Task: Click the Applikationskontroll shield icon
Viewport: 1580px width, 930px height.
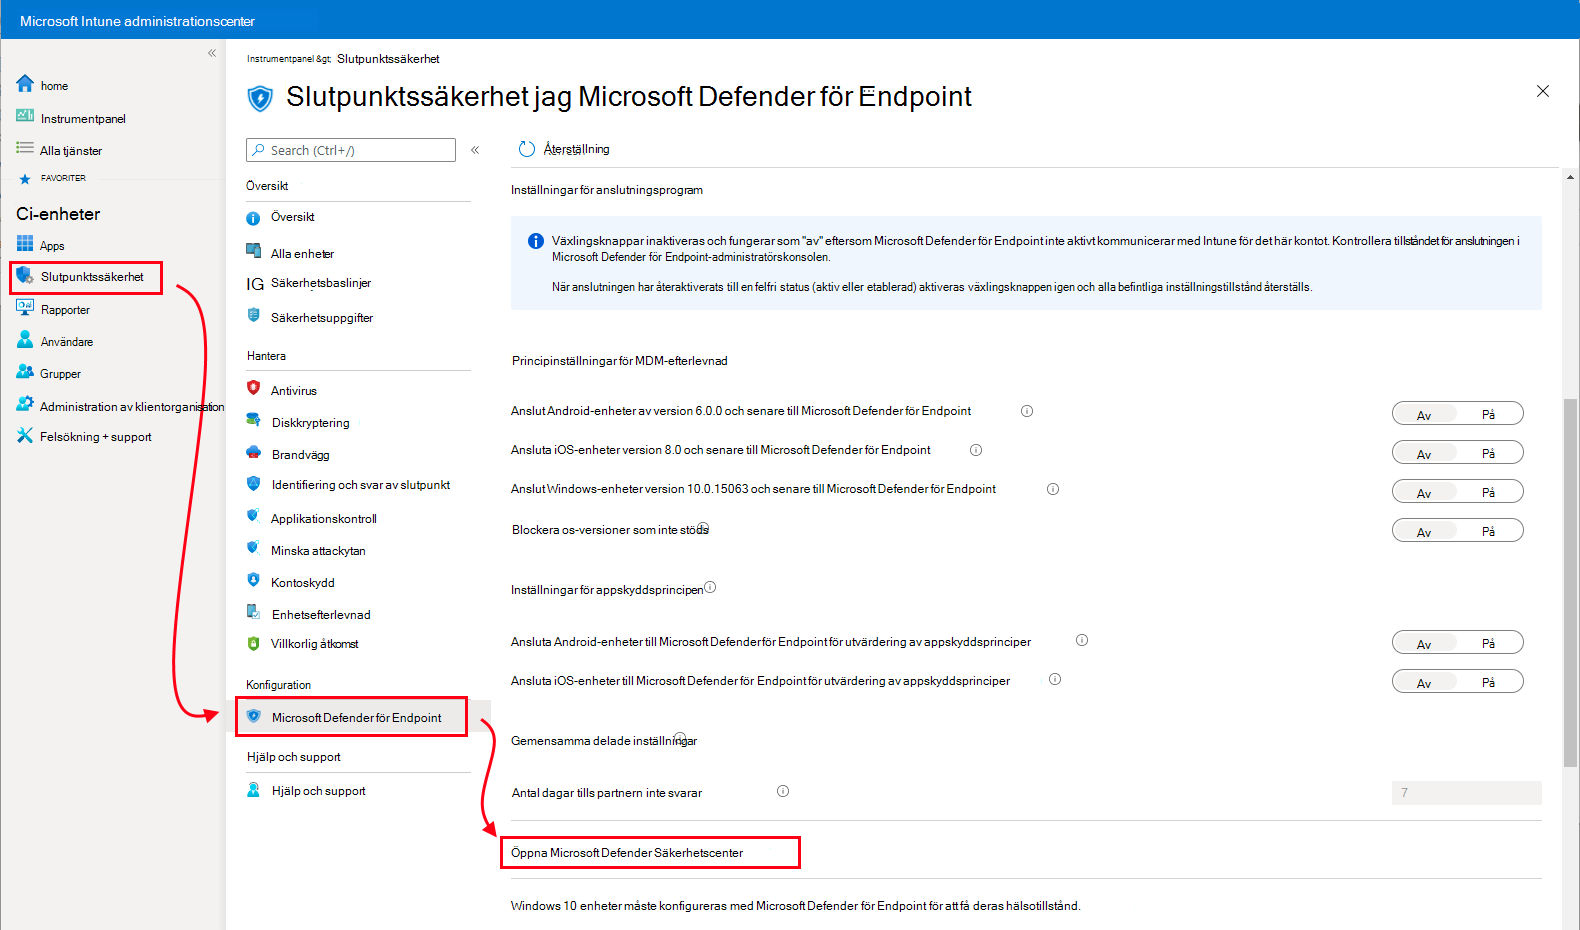Action: coord(253,516)
